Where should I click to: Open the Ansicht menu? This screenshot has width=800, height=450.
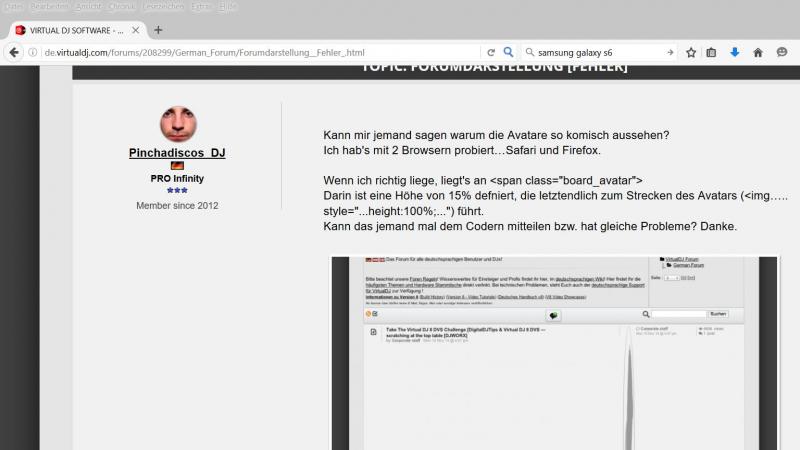88,7
